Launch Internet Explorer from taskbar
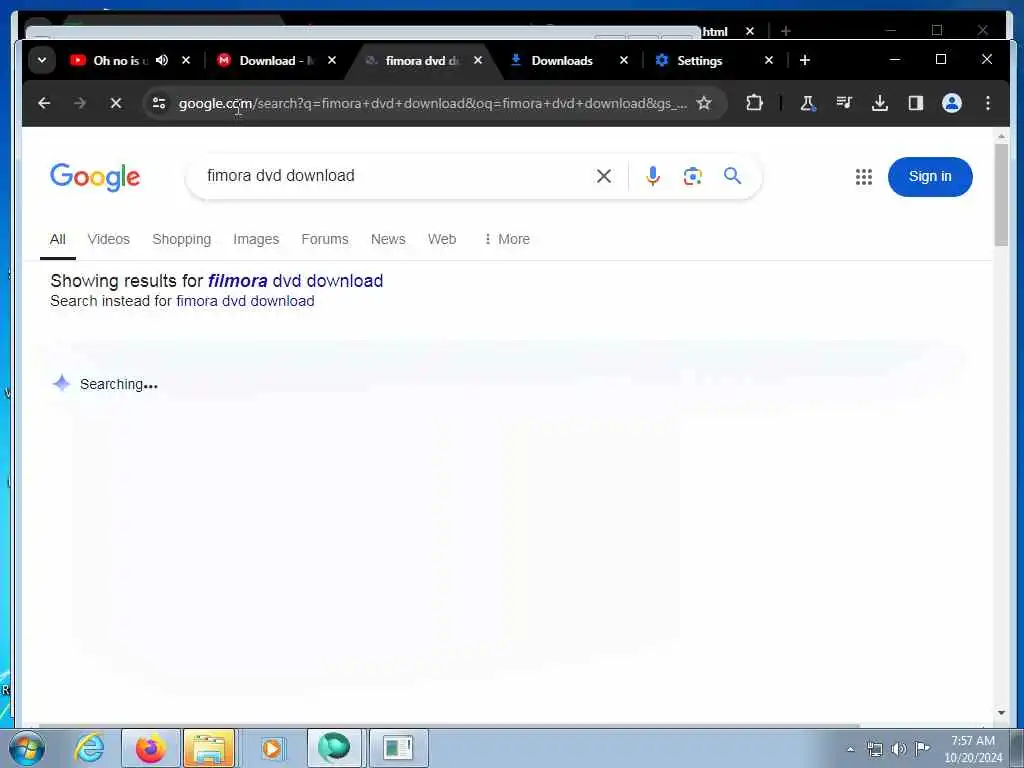 pyautogui.click(x=89, y=748)
